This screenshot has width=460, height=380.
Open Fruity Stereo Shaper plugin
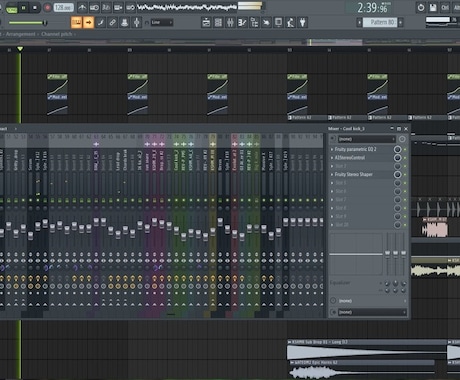tap(354, 174)
